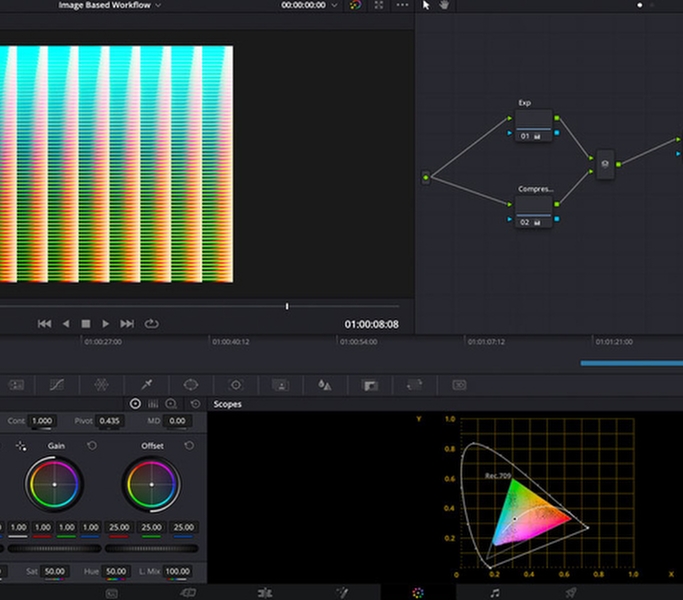Screen dimensions: 683x600
Task: Reset the Gain color wheel
Action: [x=92, y=446]
